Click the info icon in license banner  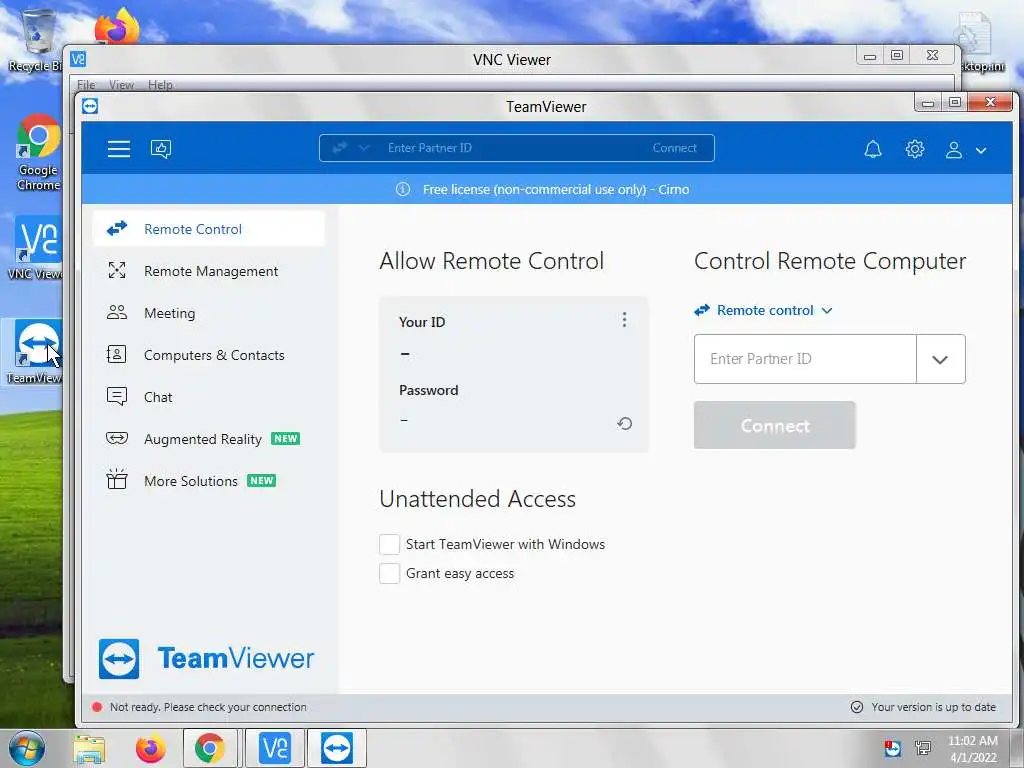[403, 189]
